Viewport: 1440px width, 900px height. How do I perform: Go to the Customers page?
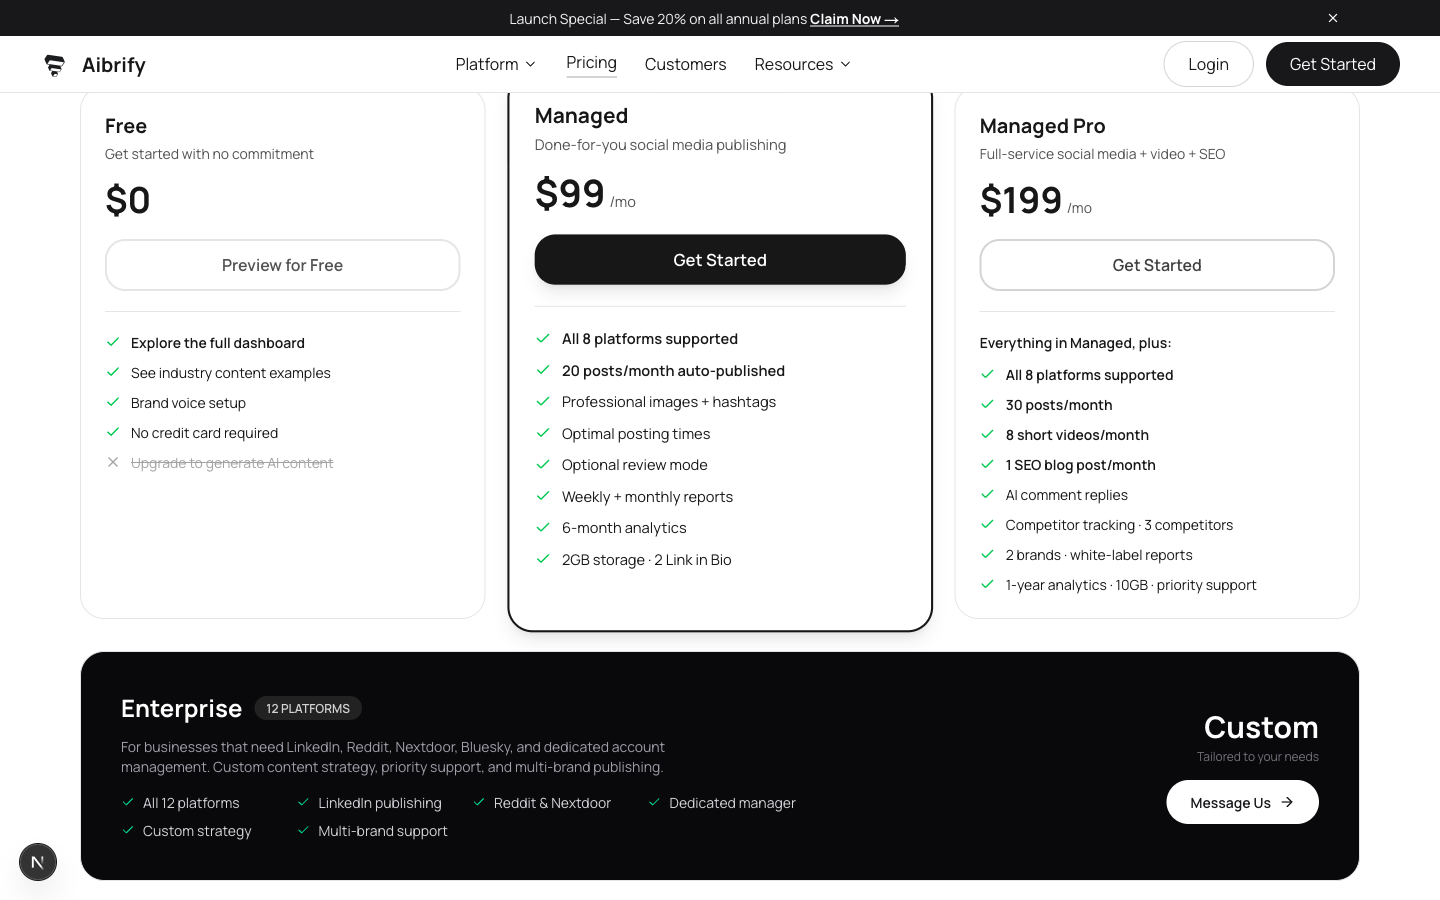tap(685, 64)
